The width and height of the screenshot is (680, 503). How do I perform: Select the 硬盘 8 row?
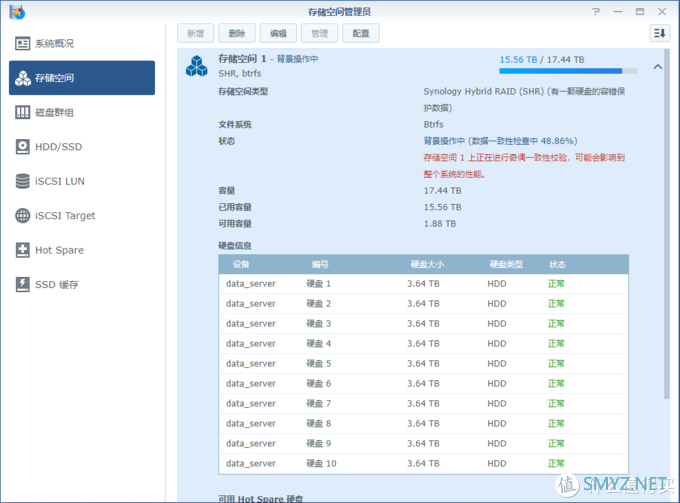423,424
